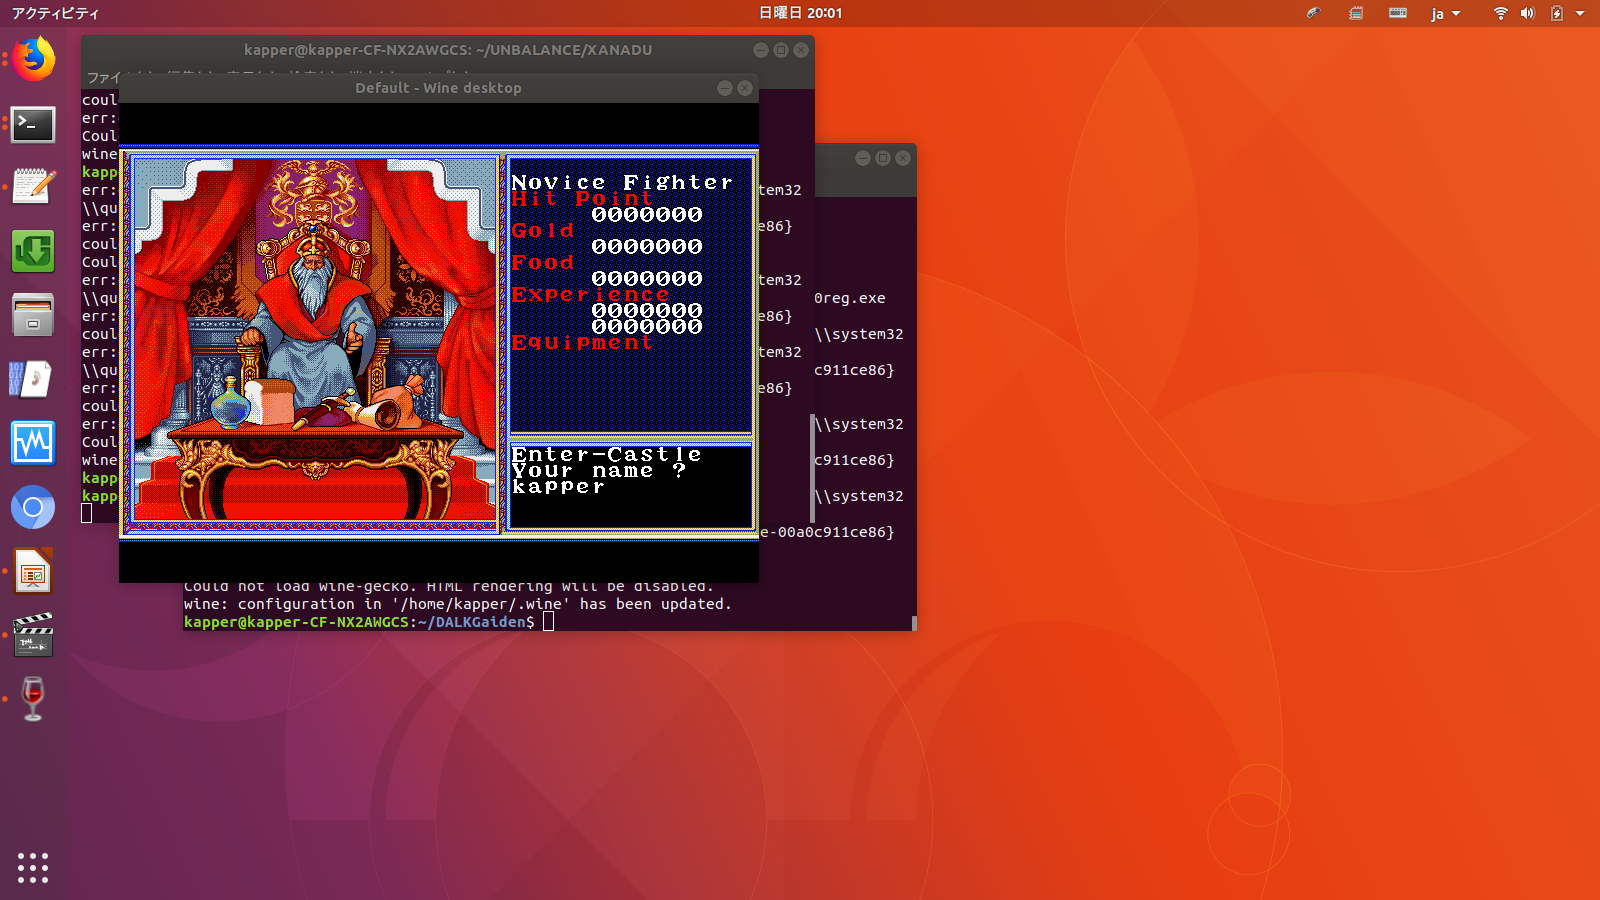Click the on-screen keyboard tray icon

tap(1398, 13)
